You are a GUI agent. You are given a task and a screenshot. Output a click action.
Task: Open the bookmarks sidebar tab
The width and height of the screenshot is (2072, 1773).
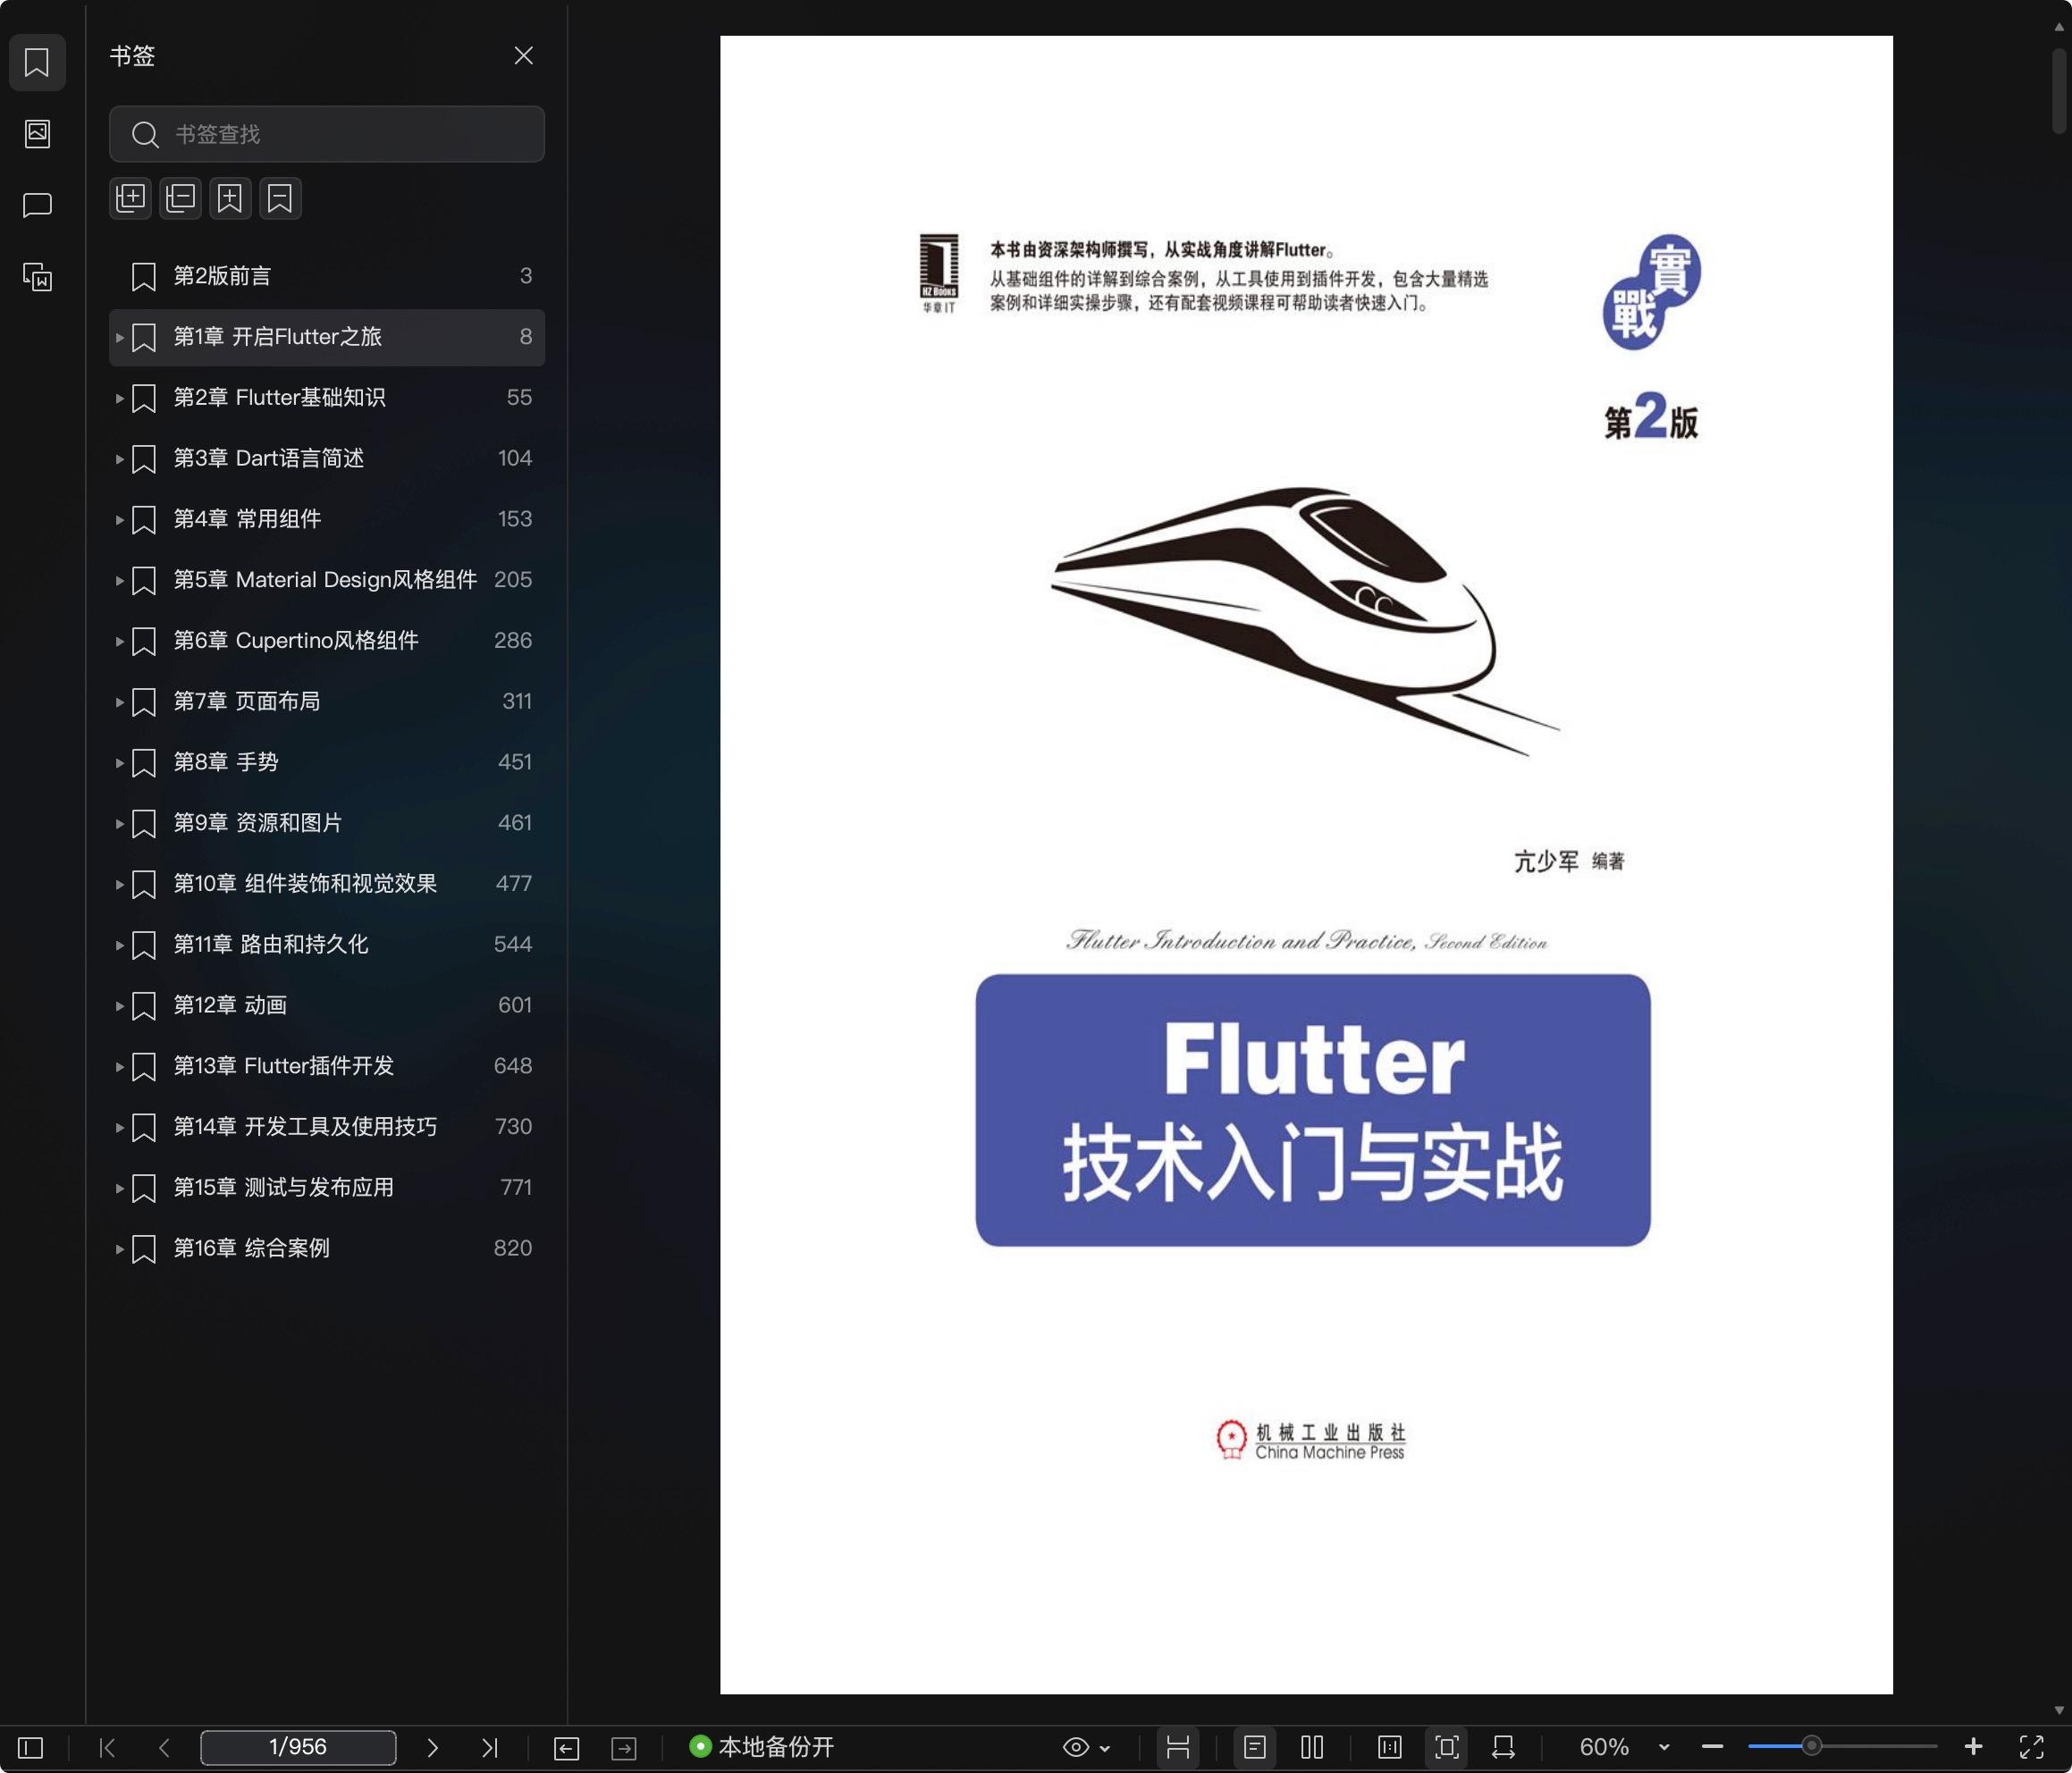pyautogui.click(x=37, y=62)
